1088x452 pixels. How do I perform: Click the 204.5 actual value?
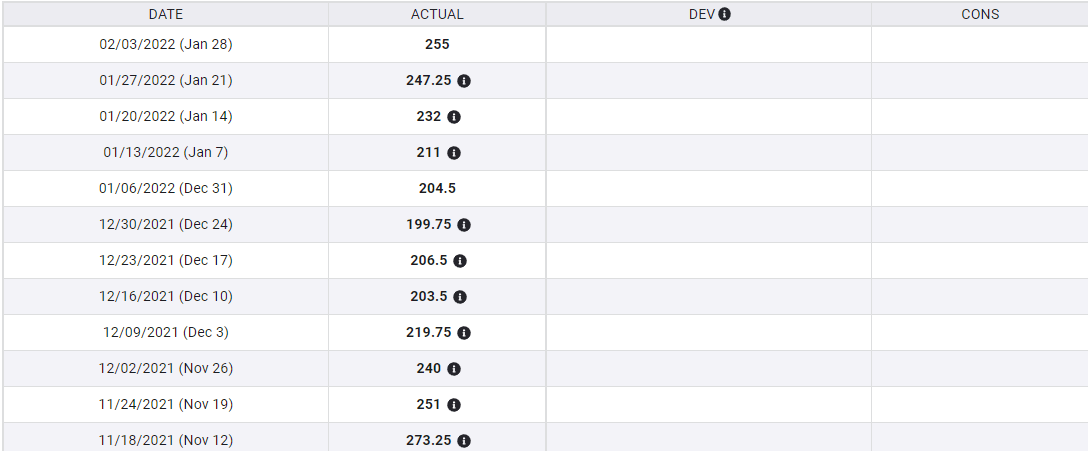[x=437, y=188]
